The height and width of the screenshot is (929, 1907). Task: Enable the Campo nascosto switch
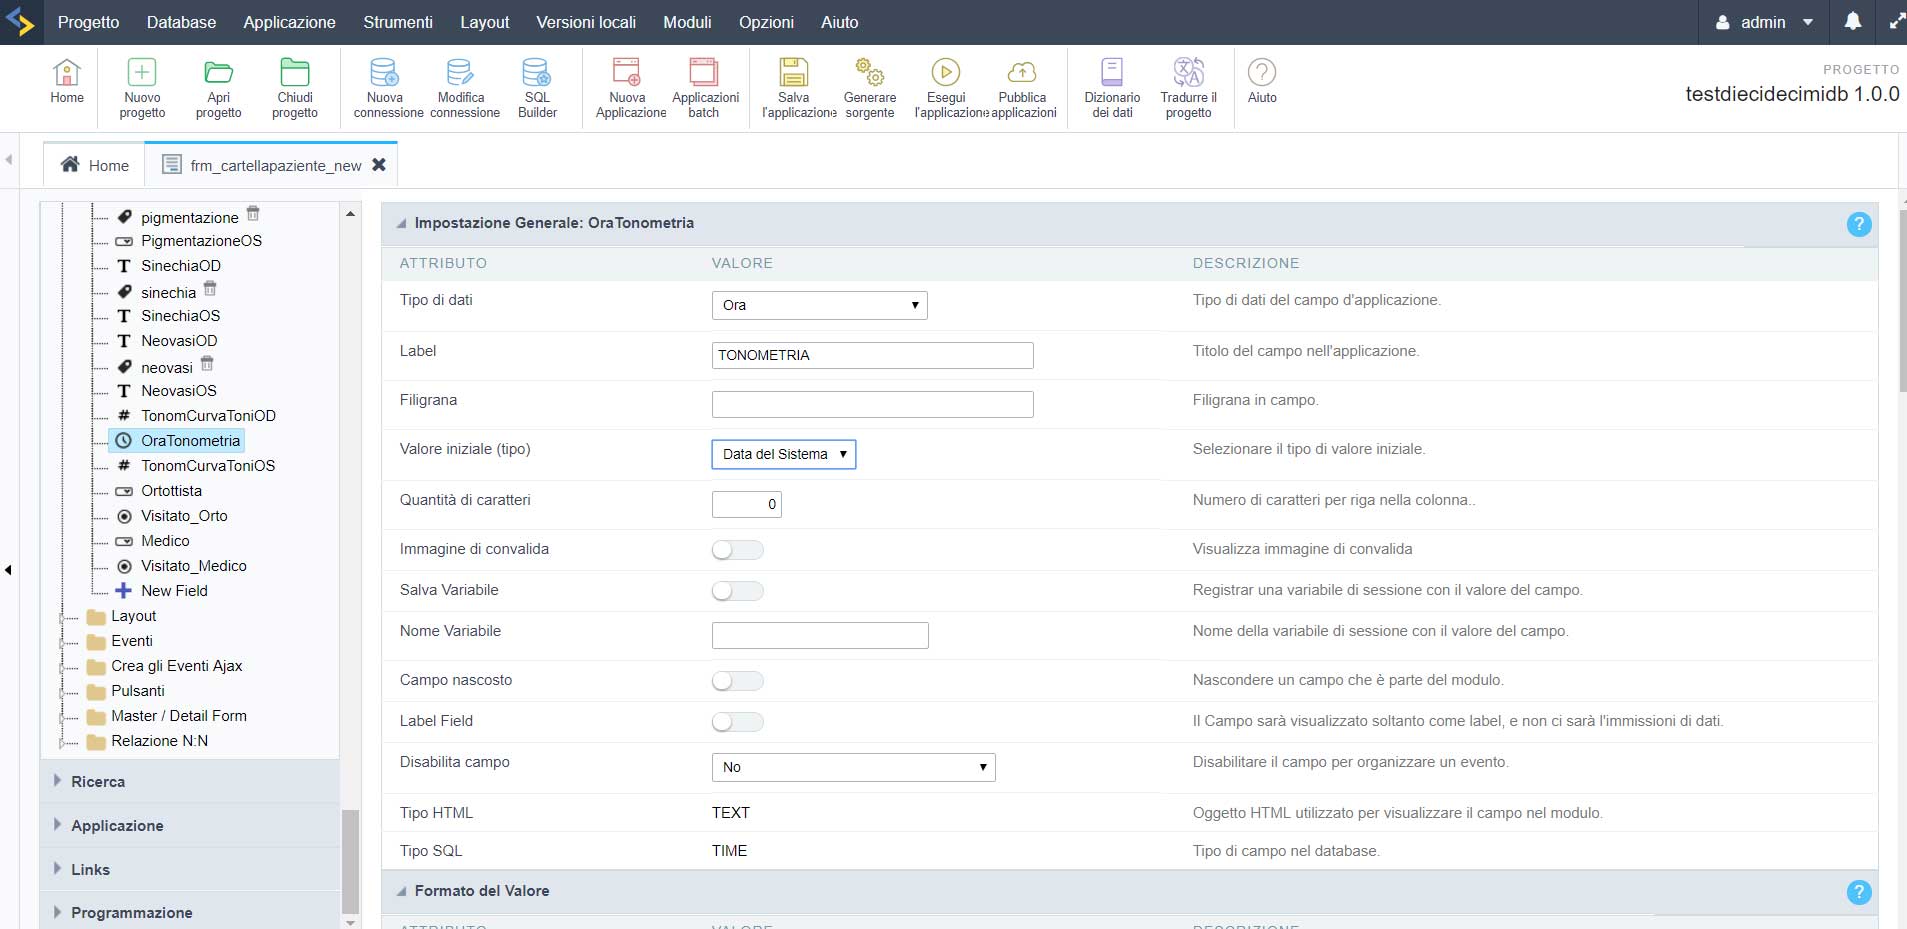(737, 681)
